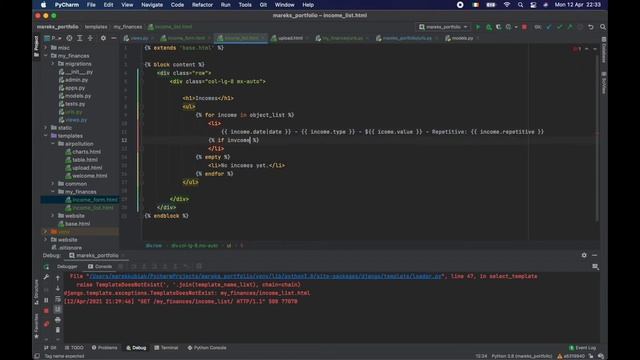View breakpoints red circles icon
Viewport: 640px width, 360px height.
click(46, 324)
